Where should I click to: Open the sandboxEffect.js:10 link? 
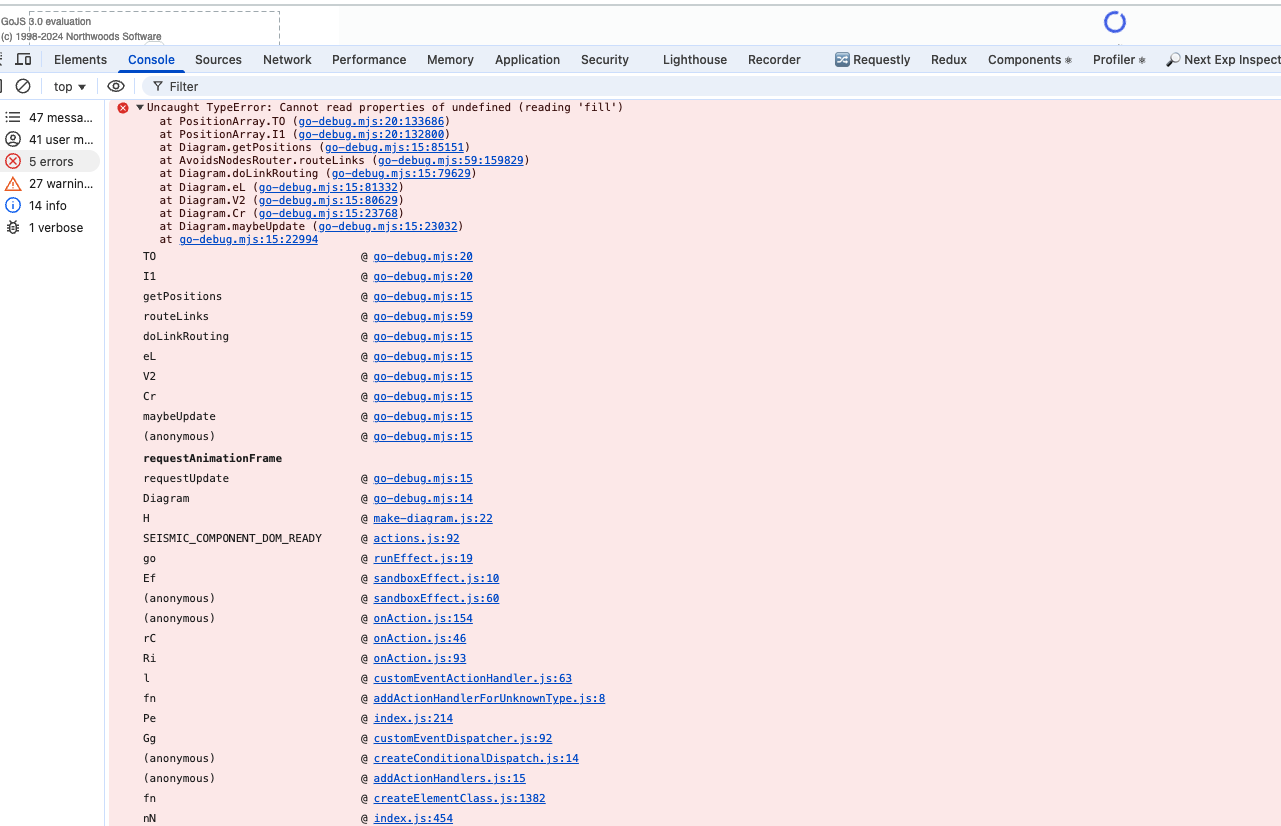pyautogui.click(x=436, y=578)
